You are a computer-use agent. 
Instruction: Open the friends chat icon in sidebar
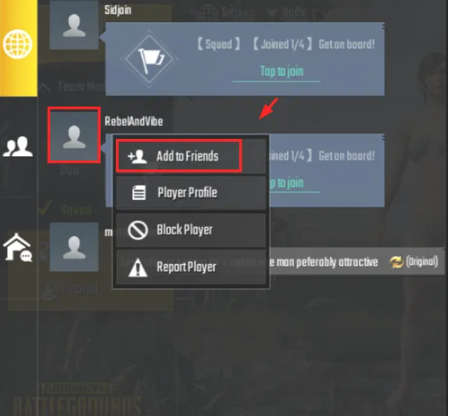coord(18,146)
